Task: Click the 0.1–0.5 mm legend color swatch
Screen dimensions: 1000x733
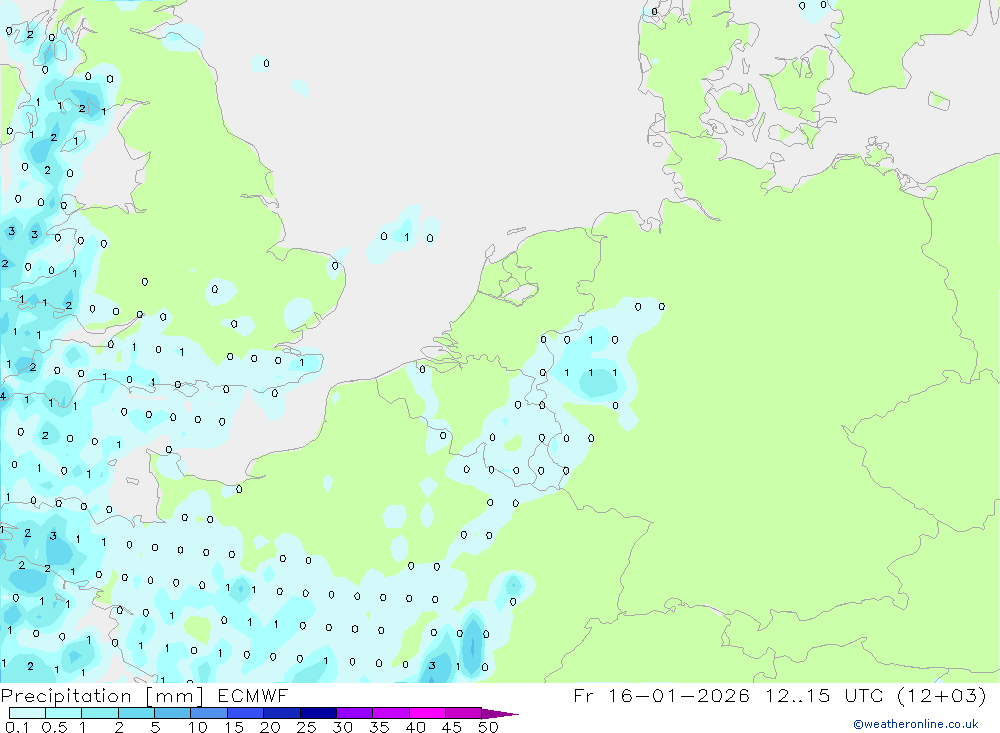Action: (x=27, y=713)
